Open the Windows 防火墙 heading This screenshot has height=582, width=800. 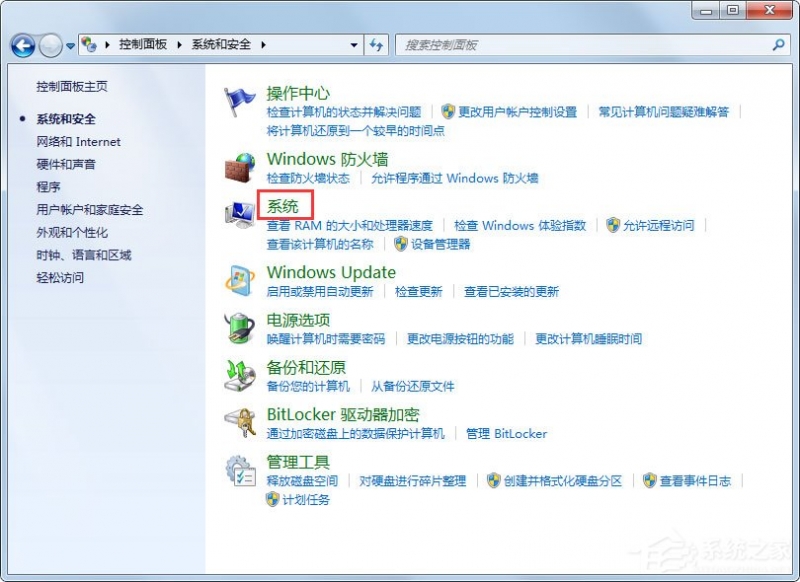pyautogui.click(x=327, y=159)
